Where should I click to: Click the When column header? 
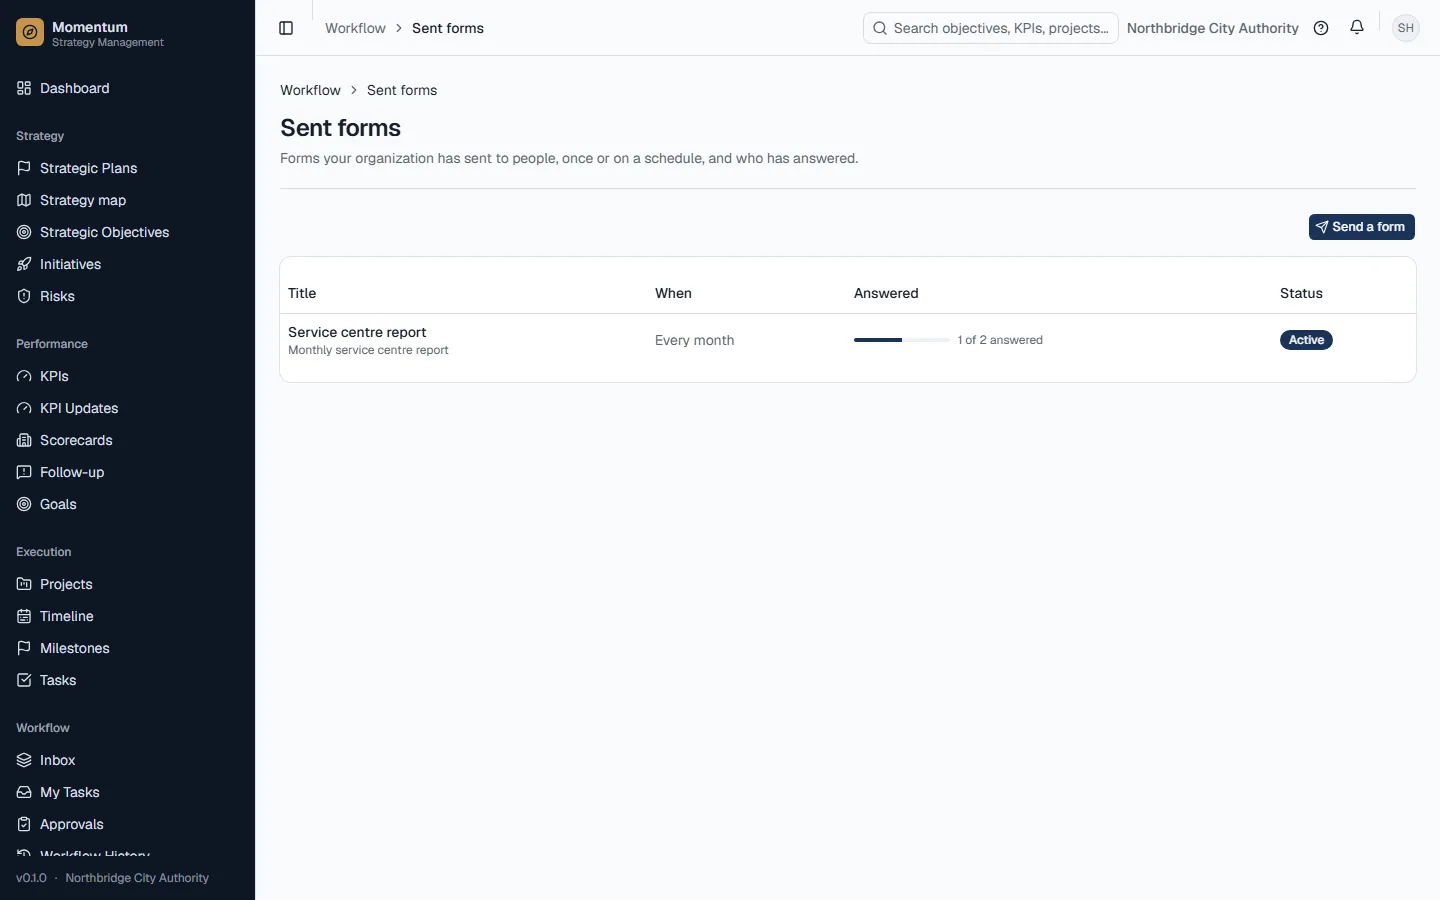[x=673, y=293]
